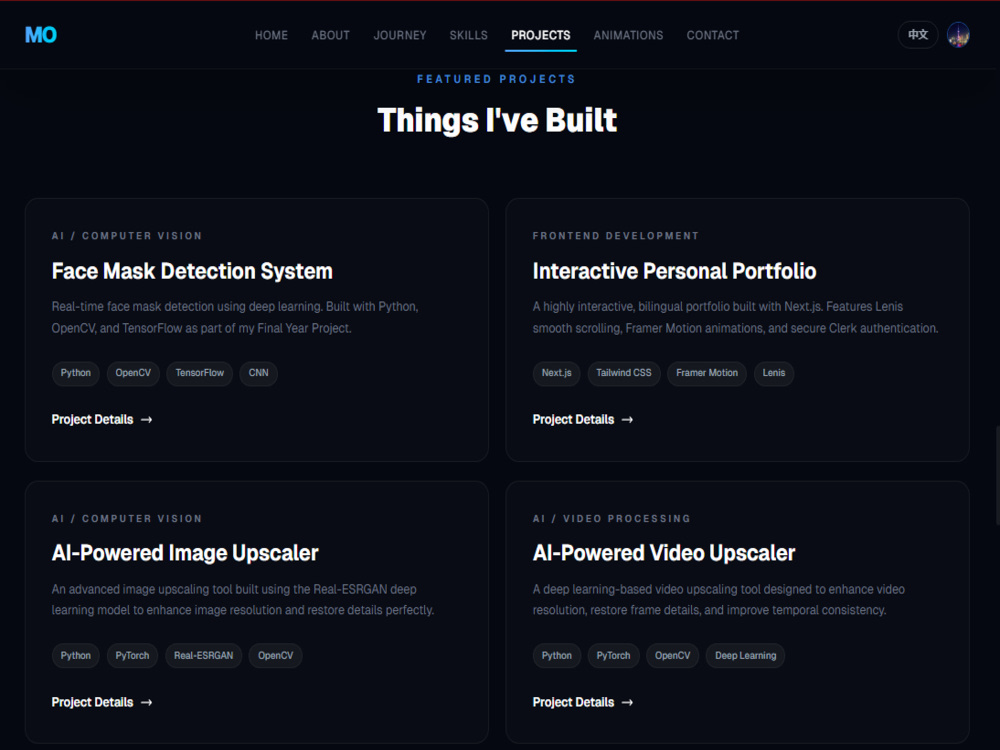This screenshot has width=1000, height=750.
Task: Go to the Skills nav item
Action: click(x=468, y=35)
